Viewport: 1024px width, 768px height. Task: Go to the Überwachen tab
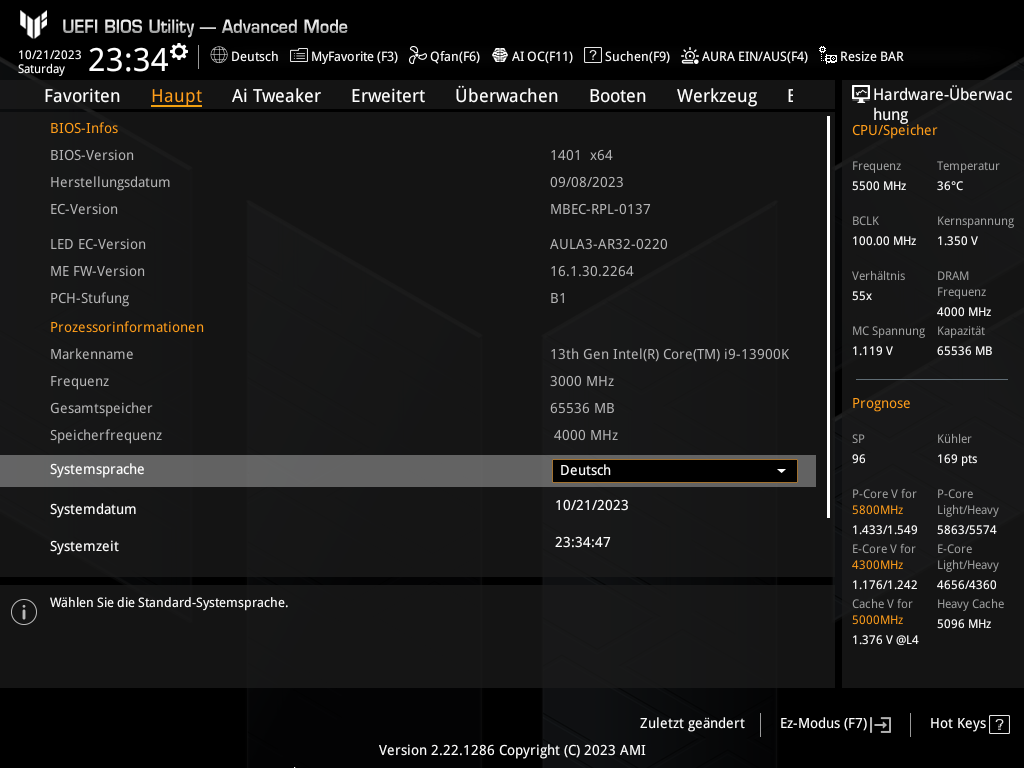[506, 96]
